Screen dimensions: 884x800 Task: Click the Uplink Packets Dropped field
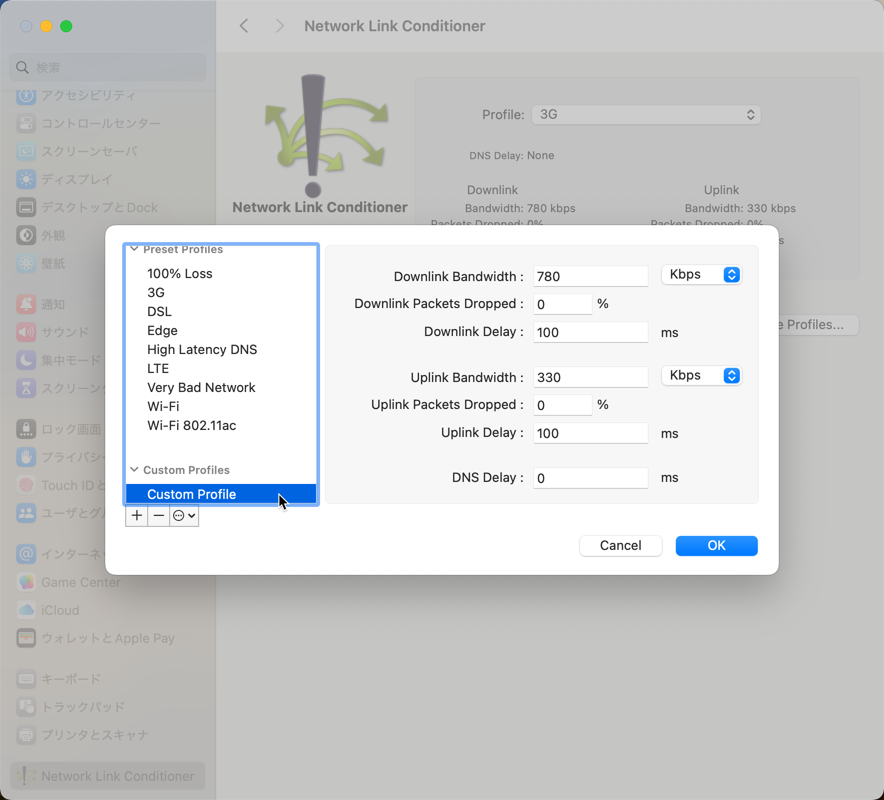tap(563, 405)
